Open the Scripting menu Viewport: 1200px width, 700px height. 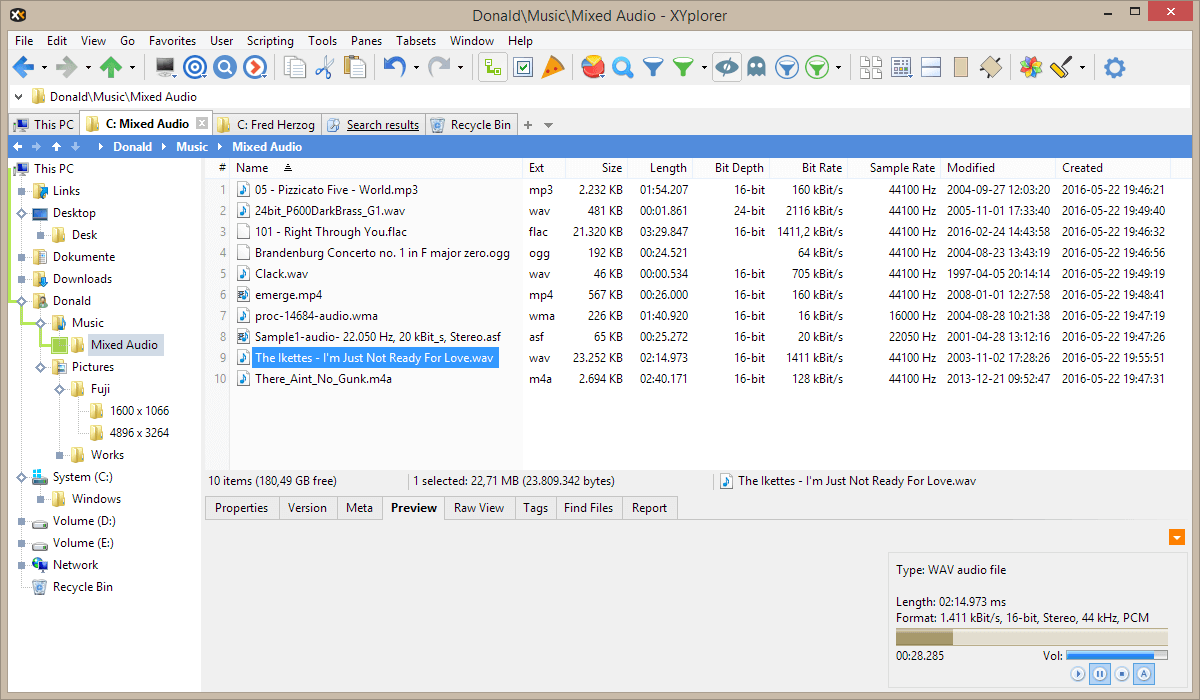[x=270, y=41]
